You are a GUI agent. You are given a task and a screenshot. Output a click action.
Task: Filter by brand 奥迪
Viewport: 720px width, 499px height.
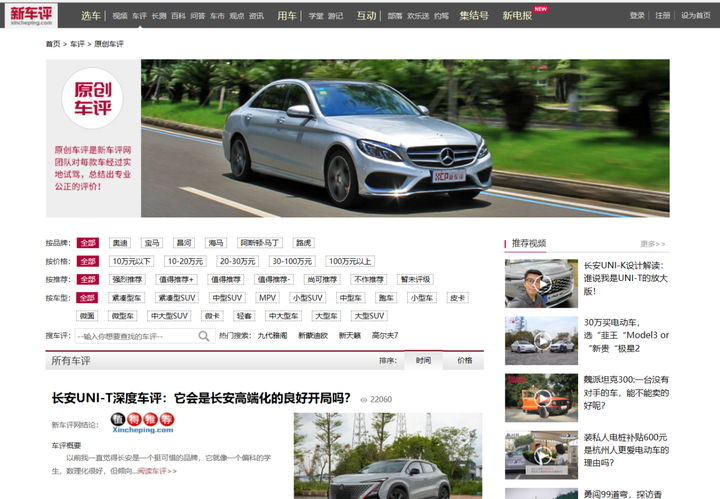(x=120, y=243)
